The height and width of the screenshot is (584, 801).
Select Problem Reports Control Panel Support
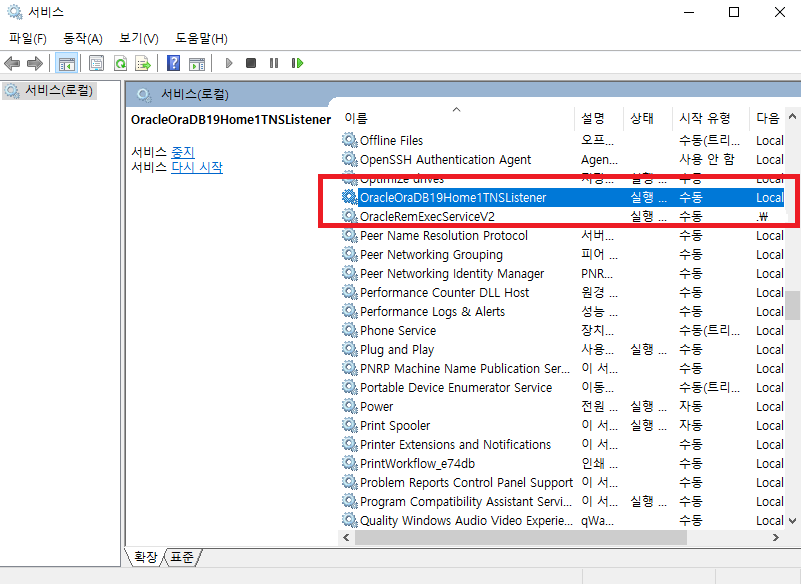pos(466,482)
